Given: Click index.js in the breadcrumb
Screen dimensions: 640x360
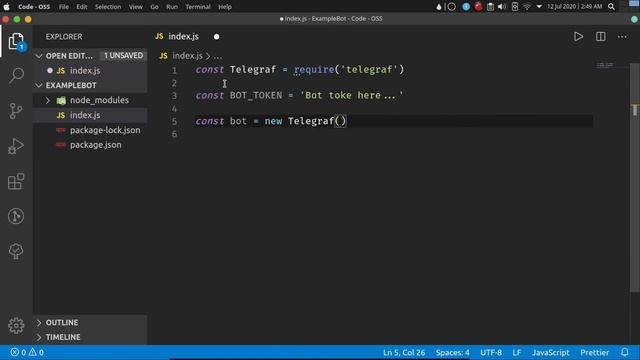Looking at the screenshot, I should click(187, 56).
